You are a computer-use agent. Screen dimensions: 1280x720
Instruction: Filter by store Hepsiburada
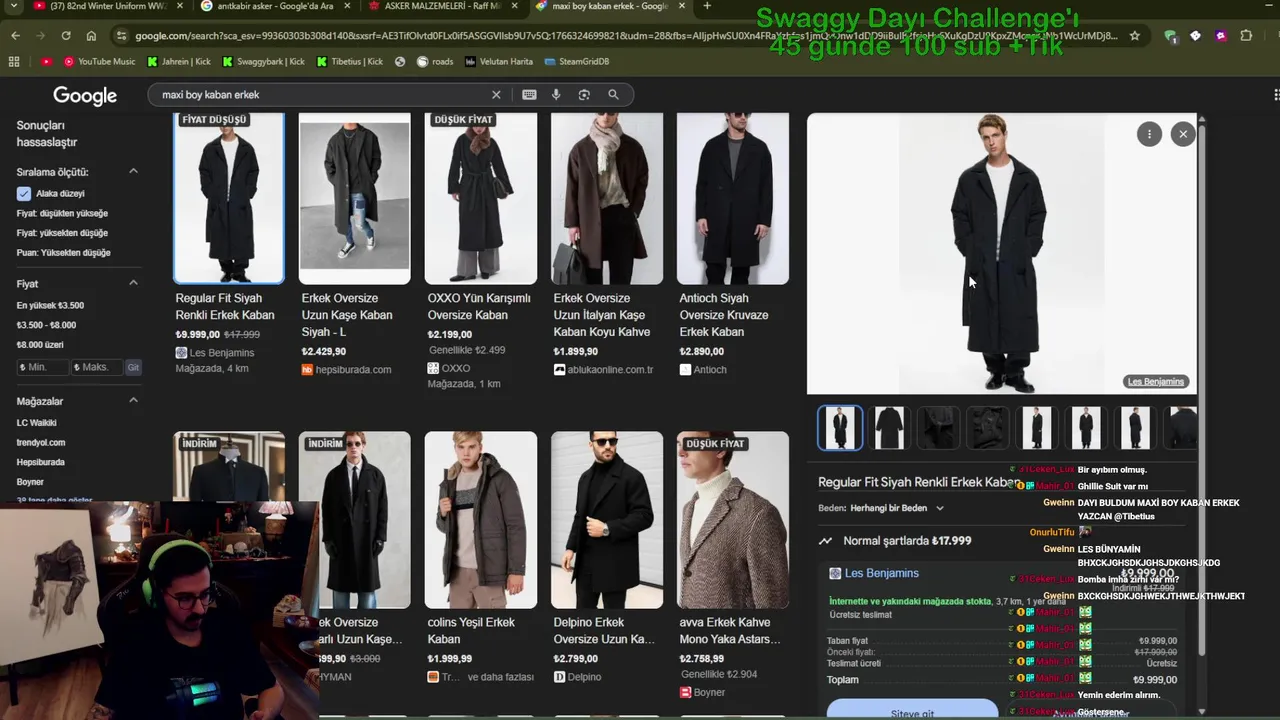point(40,462)
